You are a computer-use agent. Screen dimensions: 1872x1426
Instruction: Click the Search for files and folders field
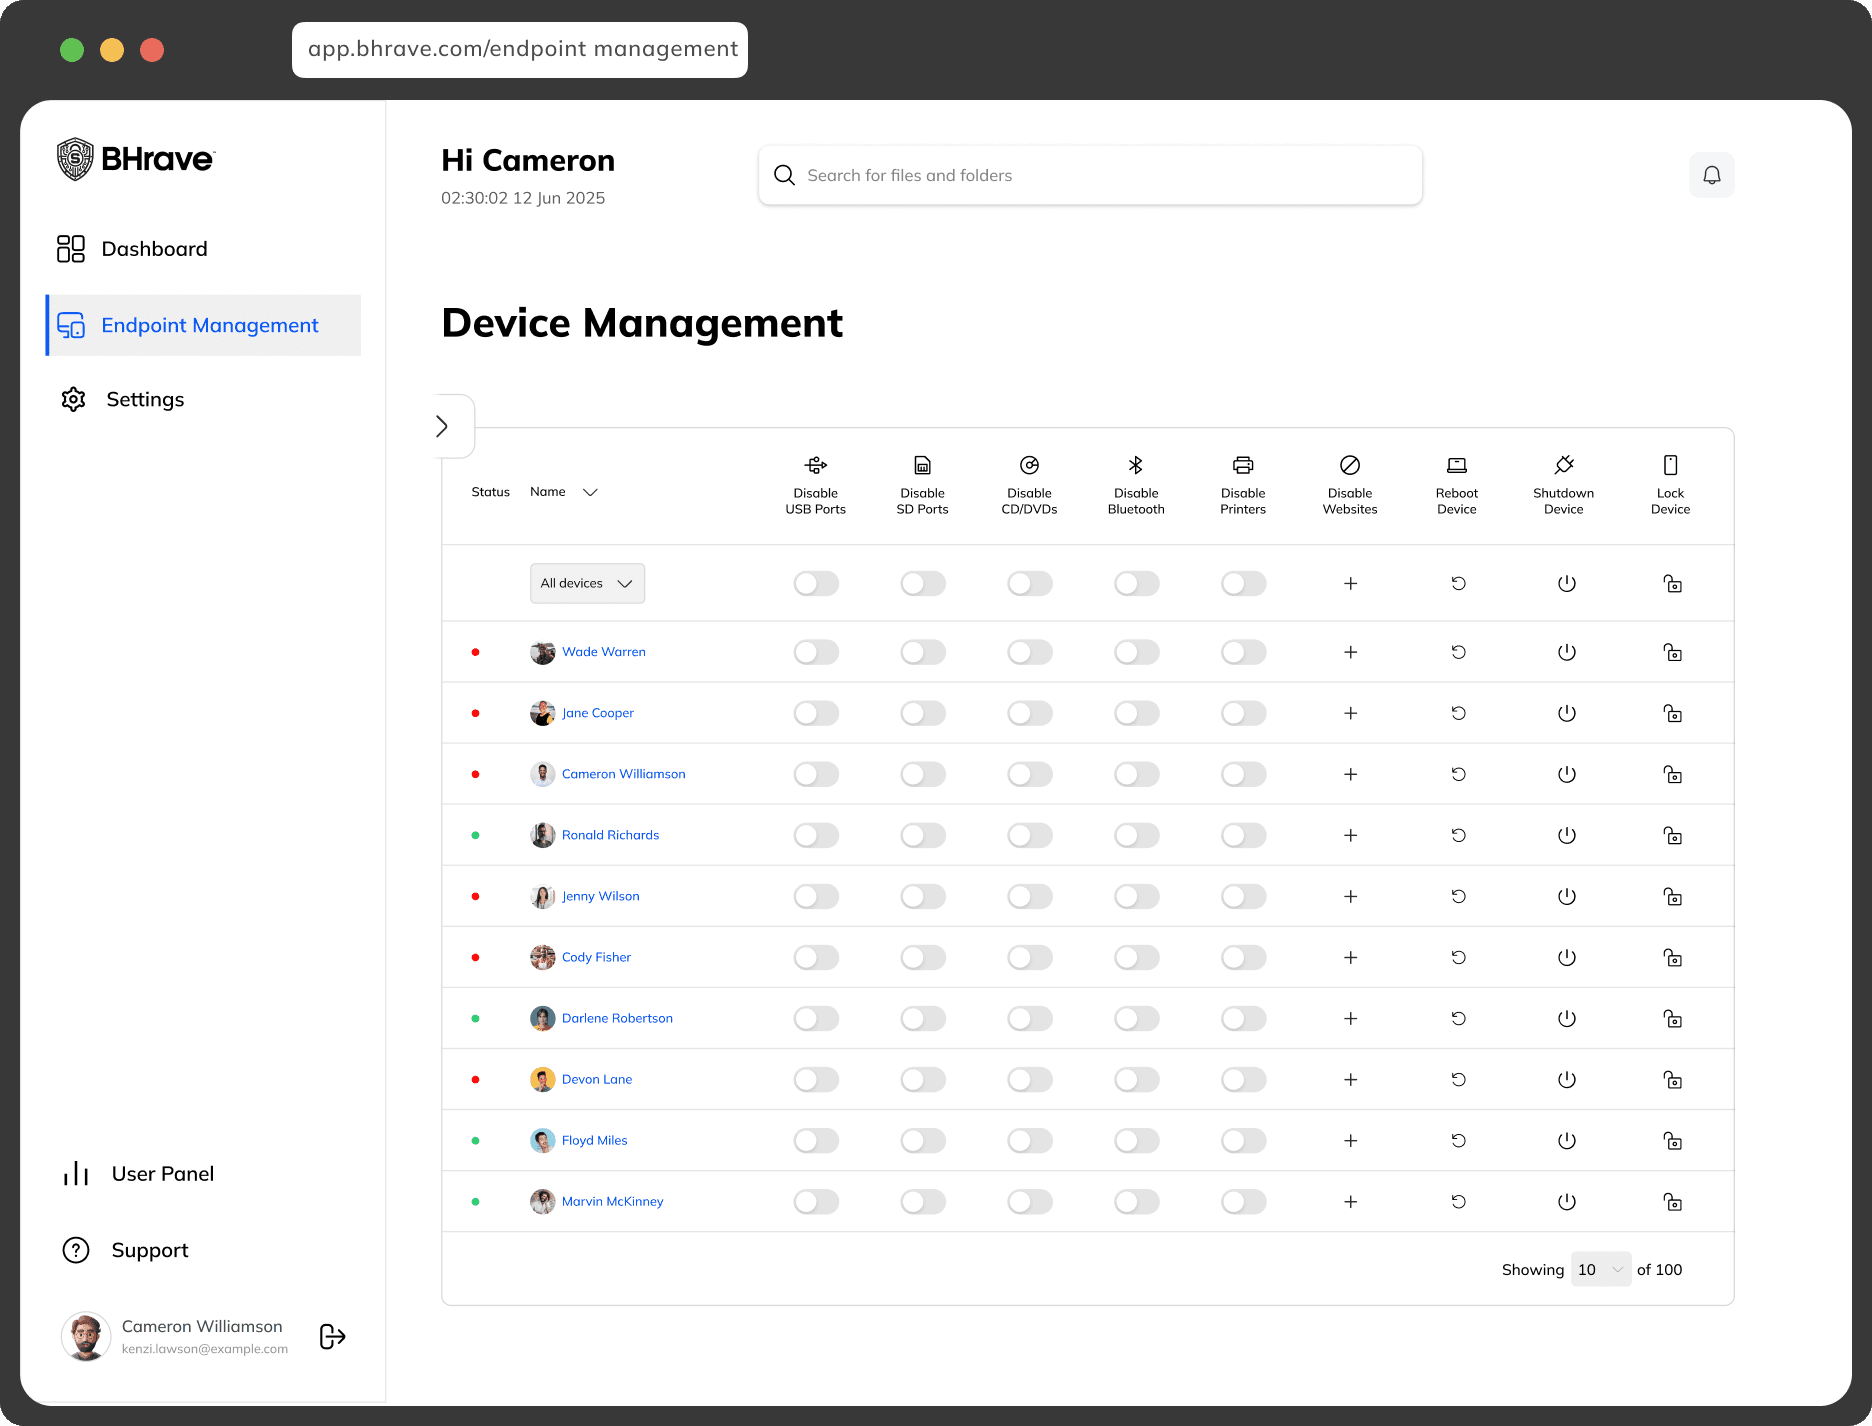[1090, 175]
